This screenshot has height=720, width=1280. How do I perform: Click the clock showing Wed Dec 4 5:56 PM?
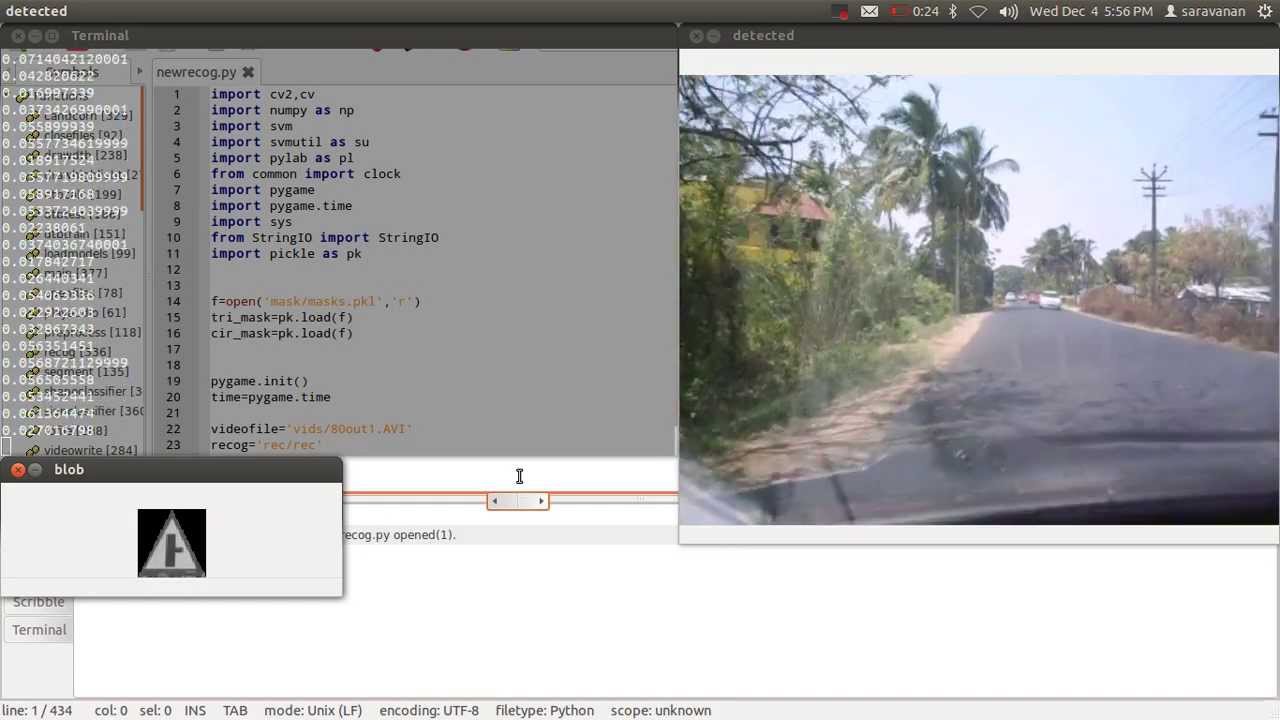click(1091, 11)
